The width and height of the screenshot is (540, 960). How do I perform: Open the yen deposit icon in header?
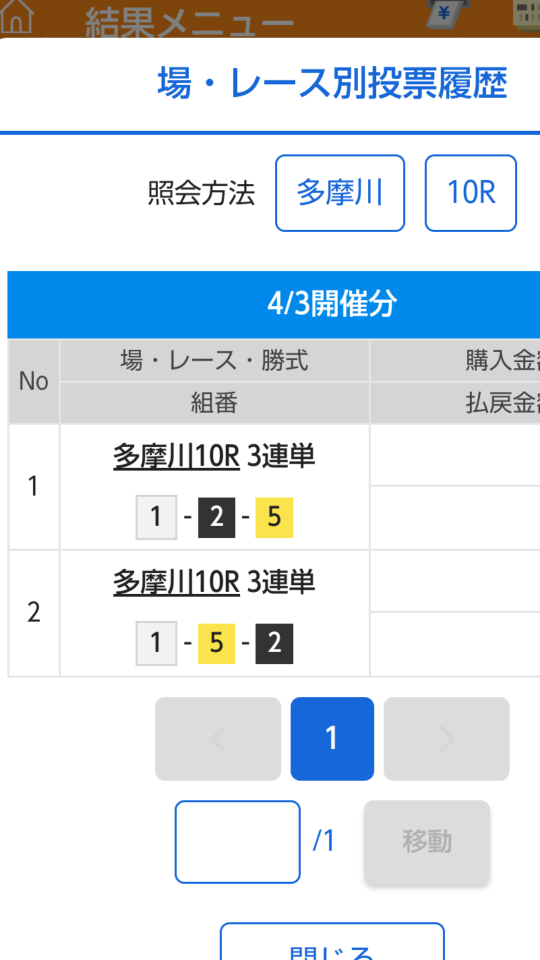[449, 13]
